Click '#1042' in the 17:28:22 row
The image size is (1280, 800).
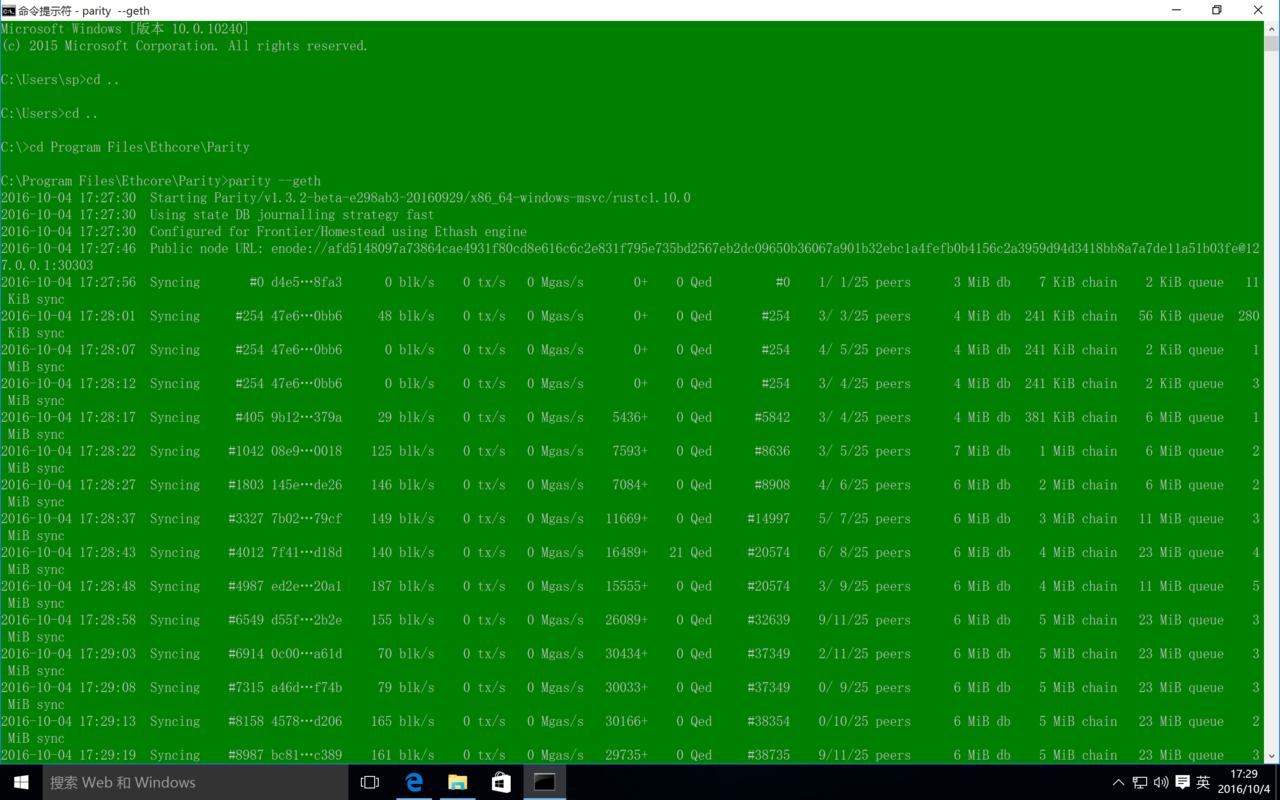(x=246, y=452)
